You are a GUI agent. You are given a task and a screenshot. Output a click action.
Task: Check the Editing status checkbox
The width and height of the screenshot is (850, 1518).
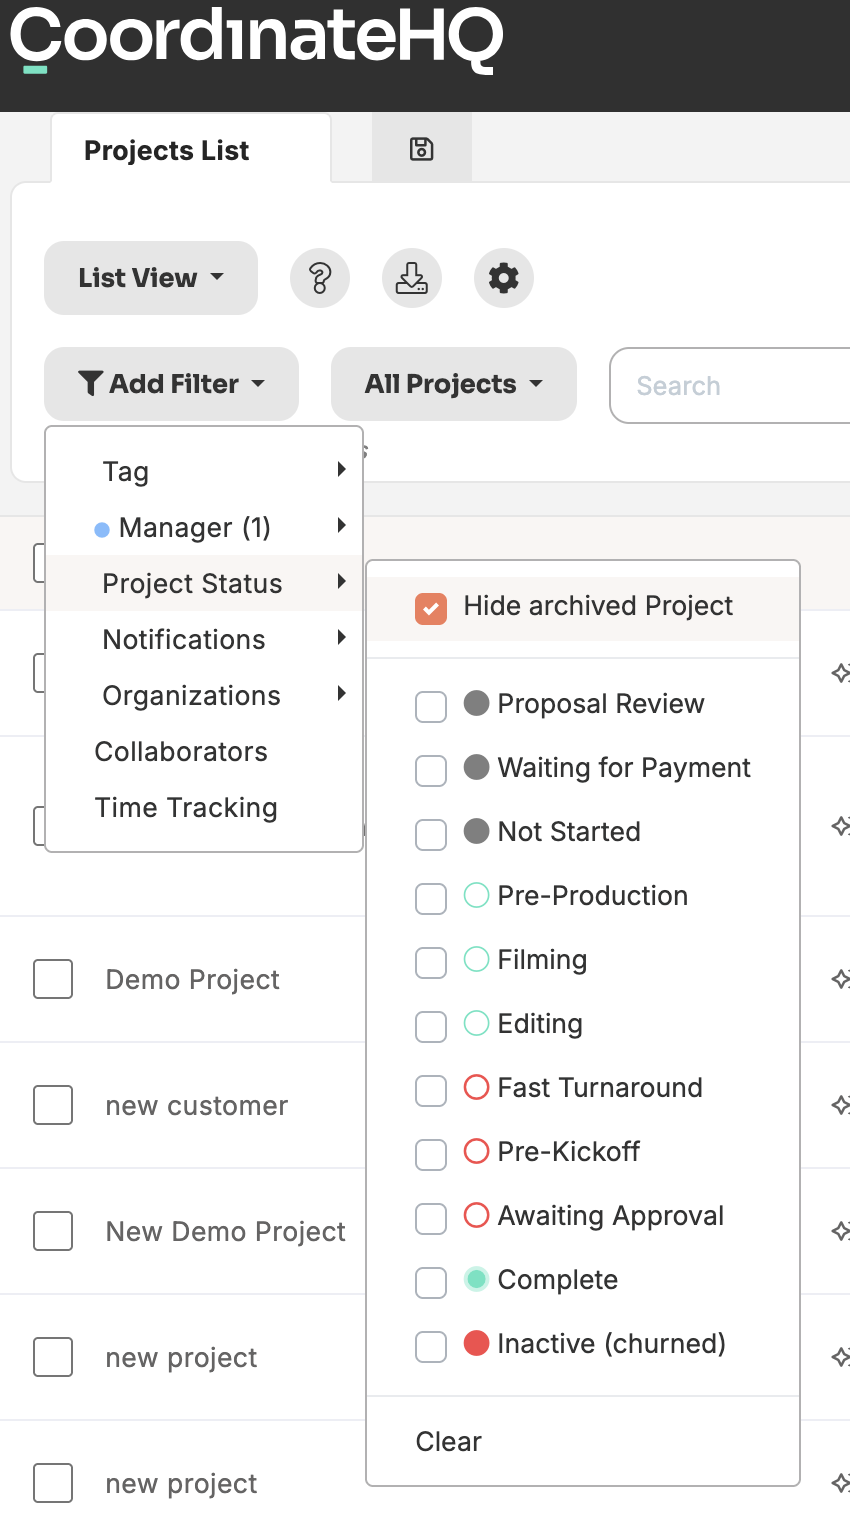431,1026
